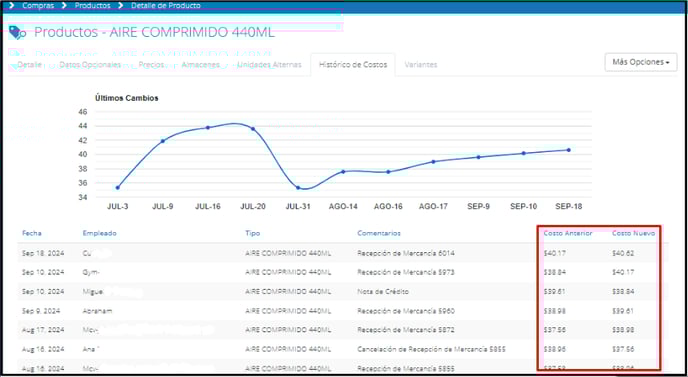The width and height of the screenshot is (688, 377).
Task: Click the Empleado column header
Action: (x=100, y=233)
